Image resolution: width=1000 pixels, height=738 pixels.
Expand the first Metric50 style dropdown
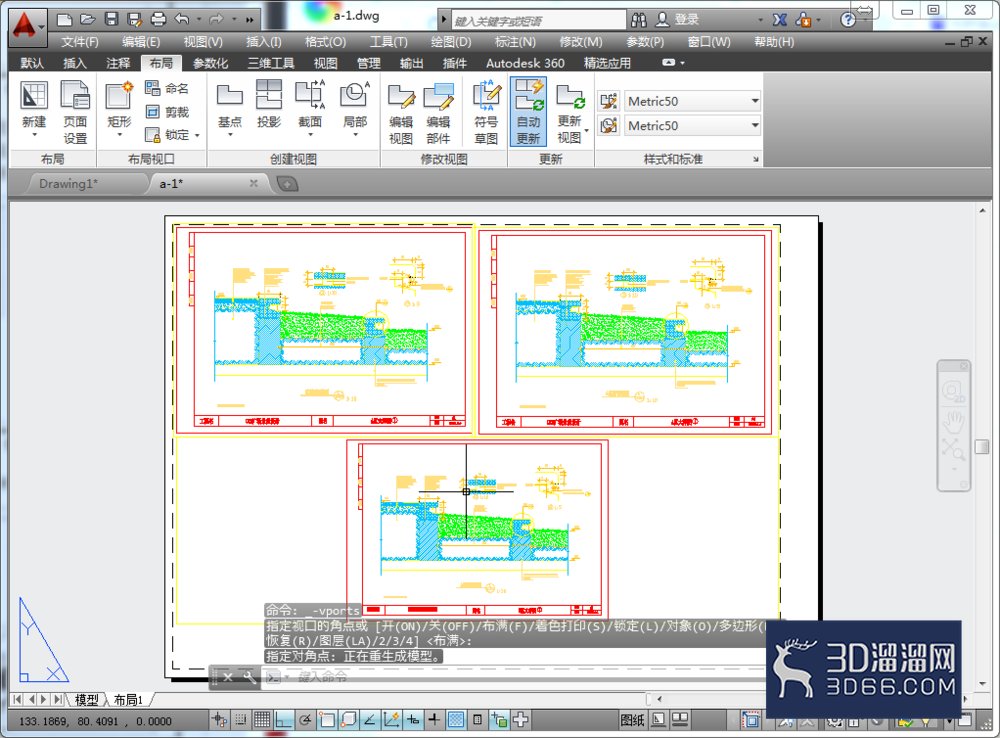coord(755,101)
